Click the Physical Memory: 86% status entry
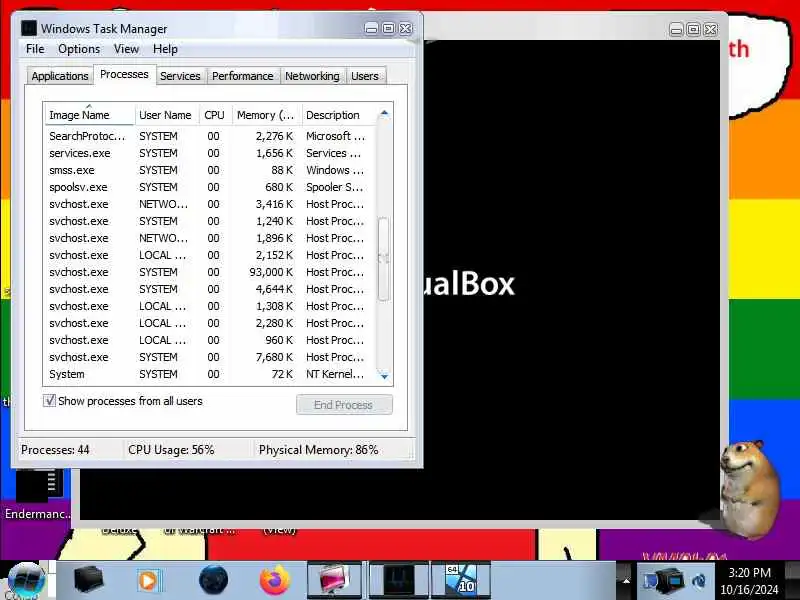 tap(319, 450)
